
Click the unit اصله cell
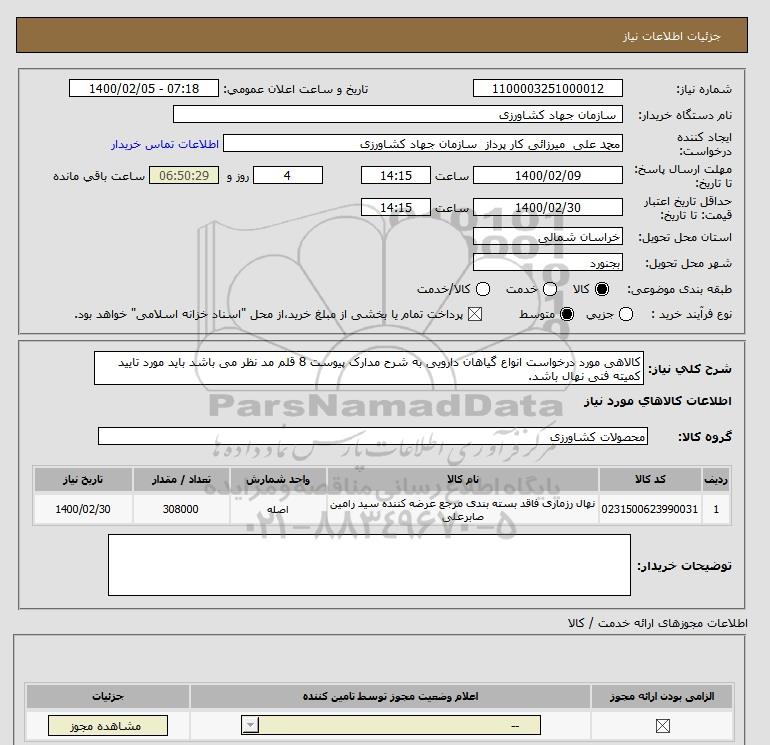(x=278, y=509)
